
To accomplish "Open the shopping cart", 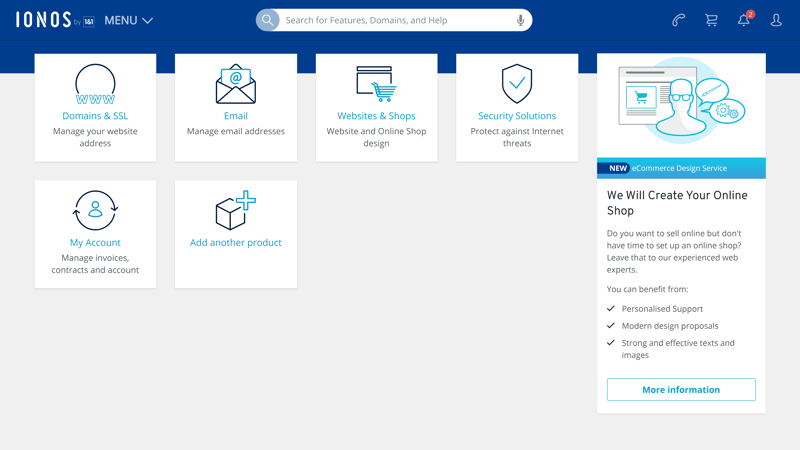I will click(711, 20).
